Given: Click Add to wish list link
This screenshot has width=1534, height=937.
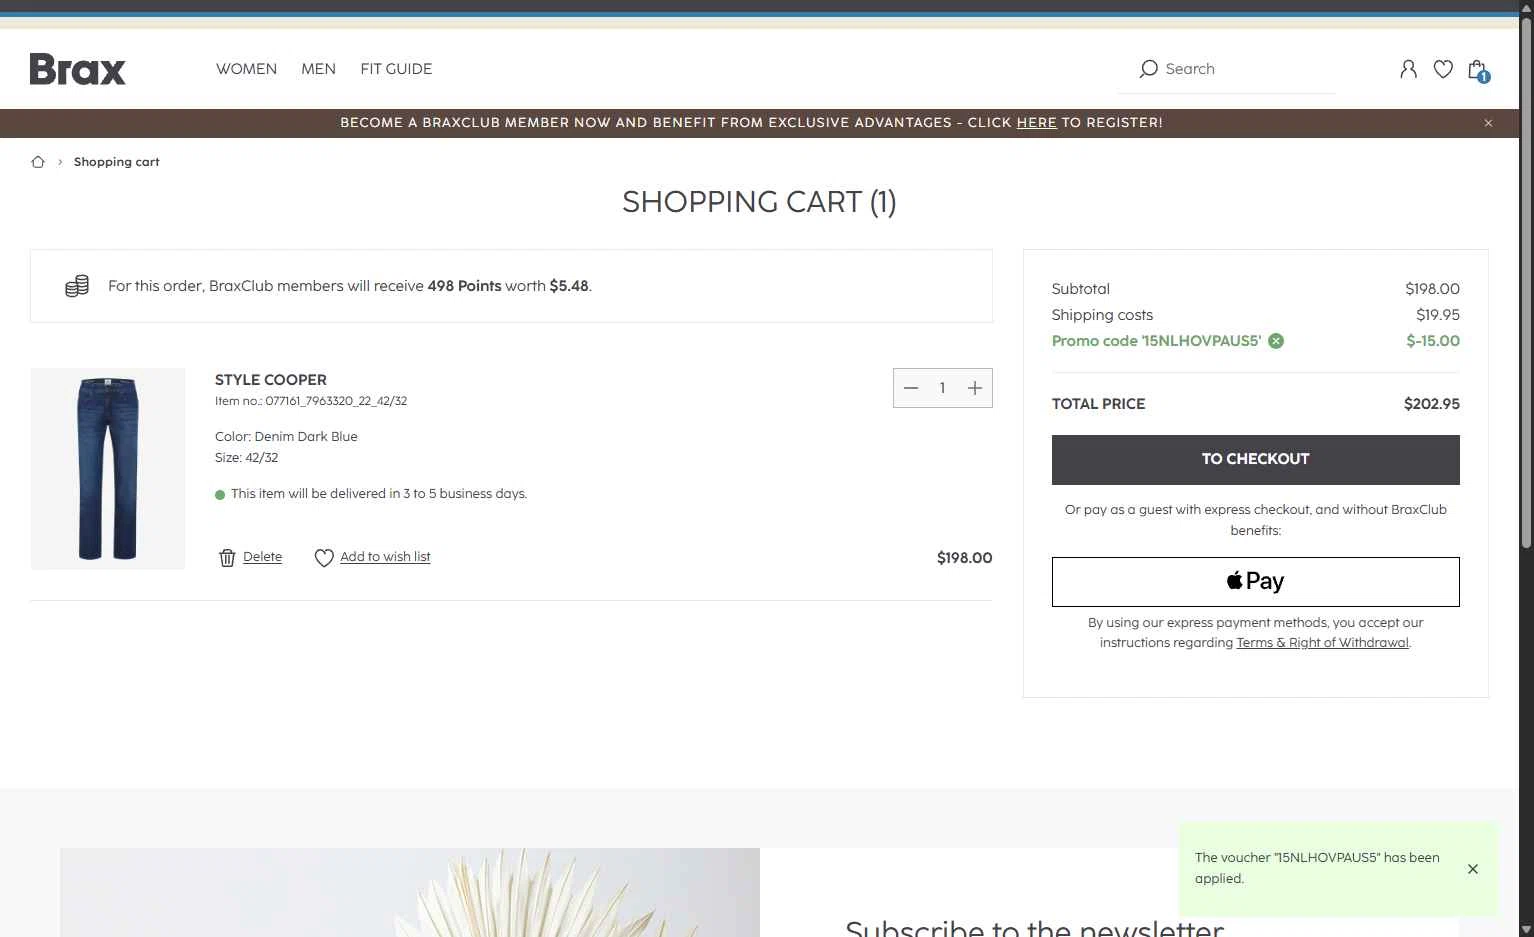Looking at the screenshot, I should [385, 557].
